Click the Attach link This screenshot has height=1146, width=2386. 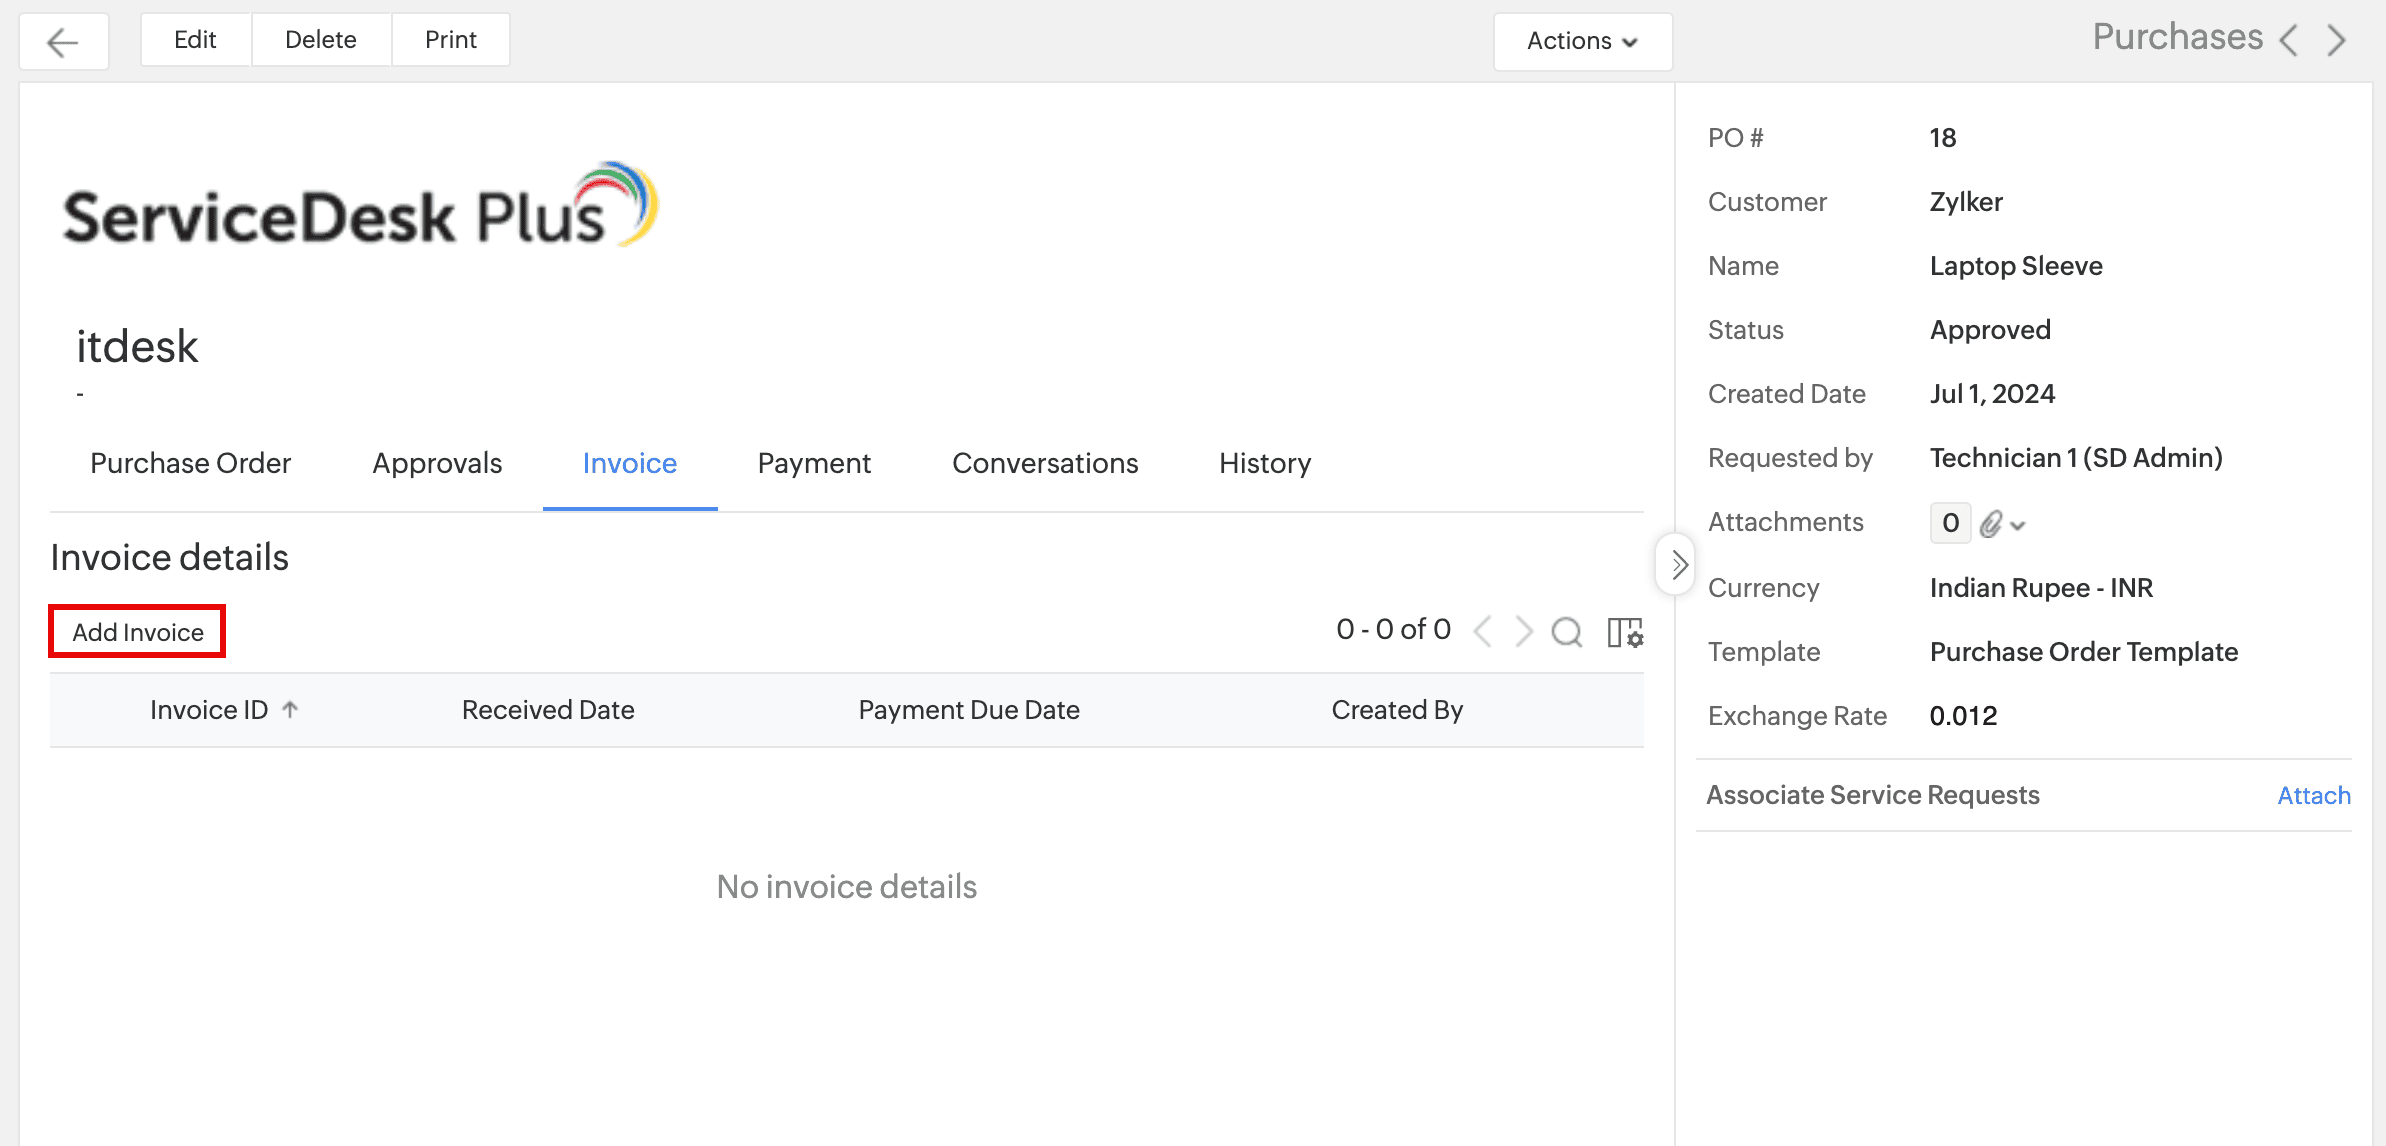click(x=2313, y=795)
